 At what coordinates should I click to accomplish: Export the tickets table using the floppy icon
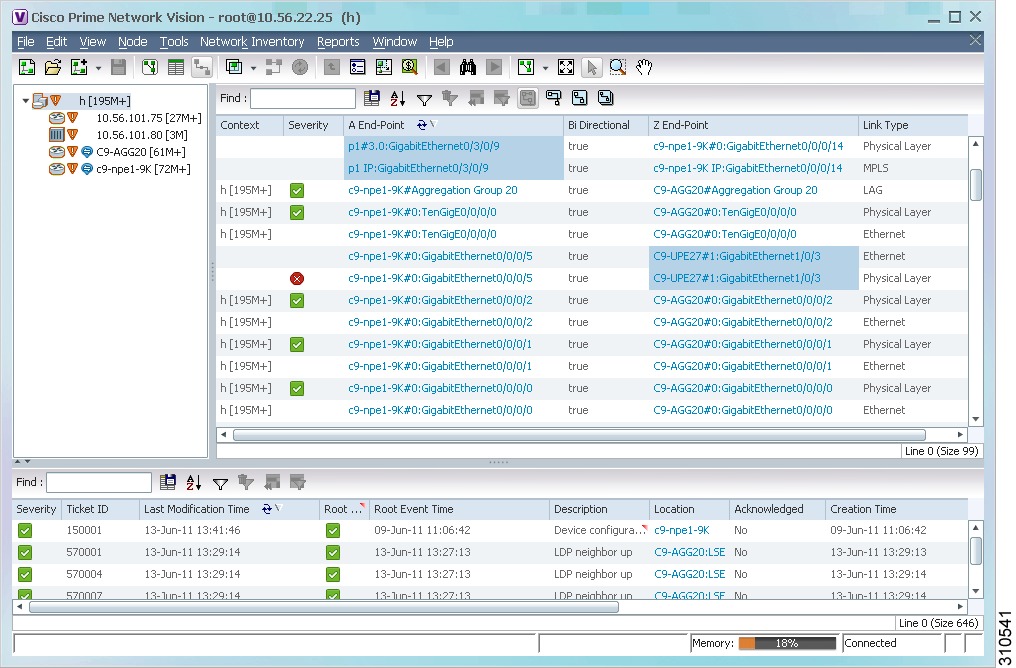[168, 481]
